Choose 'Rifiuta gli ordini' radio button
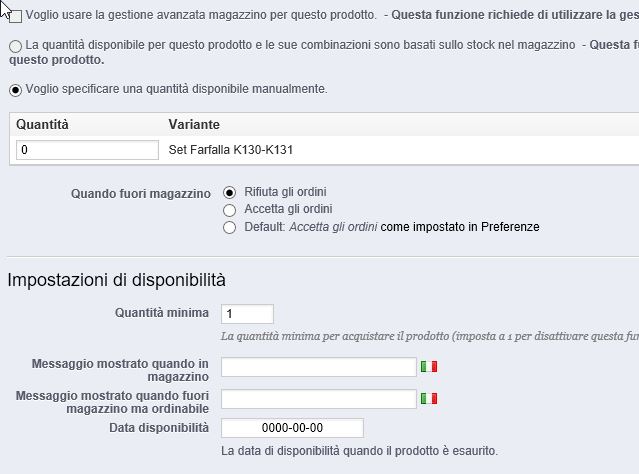The height and width of the screenshot is (474, 639). [230, 191]
